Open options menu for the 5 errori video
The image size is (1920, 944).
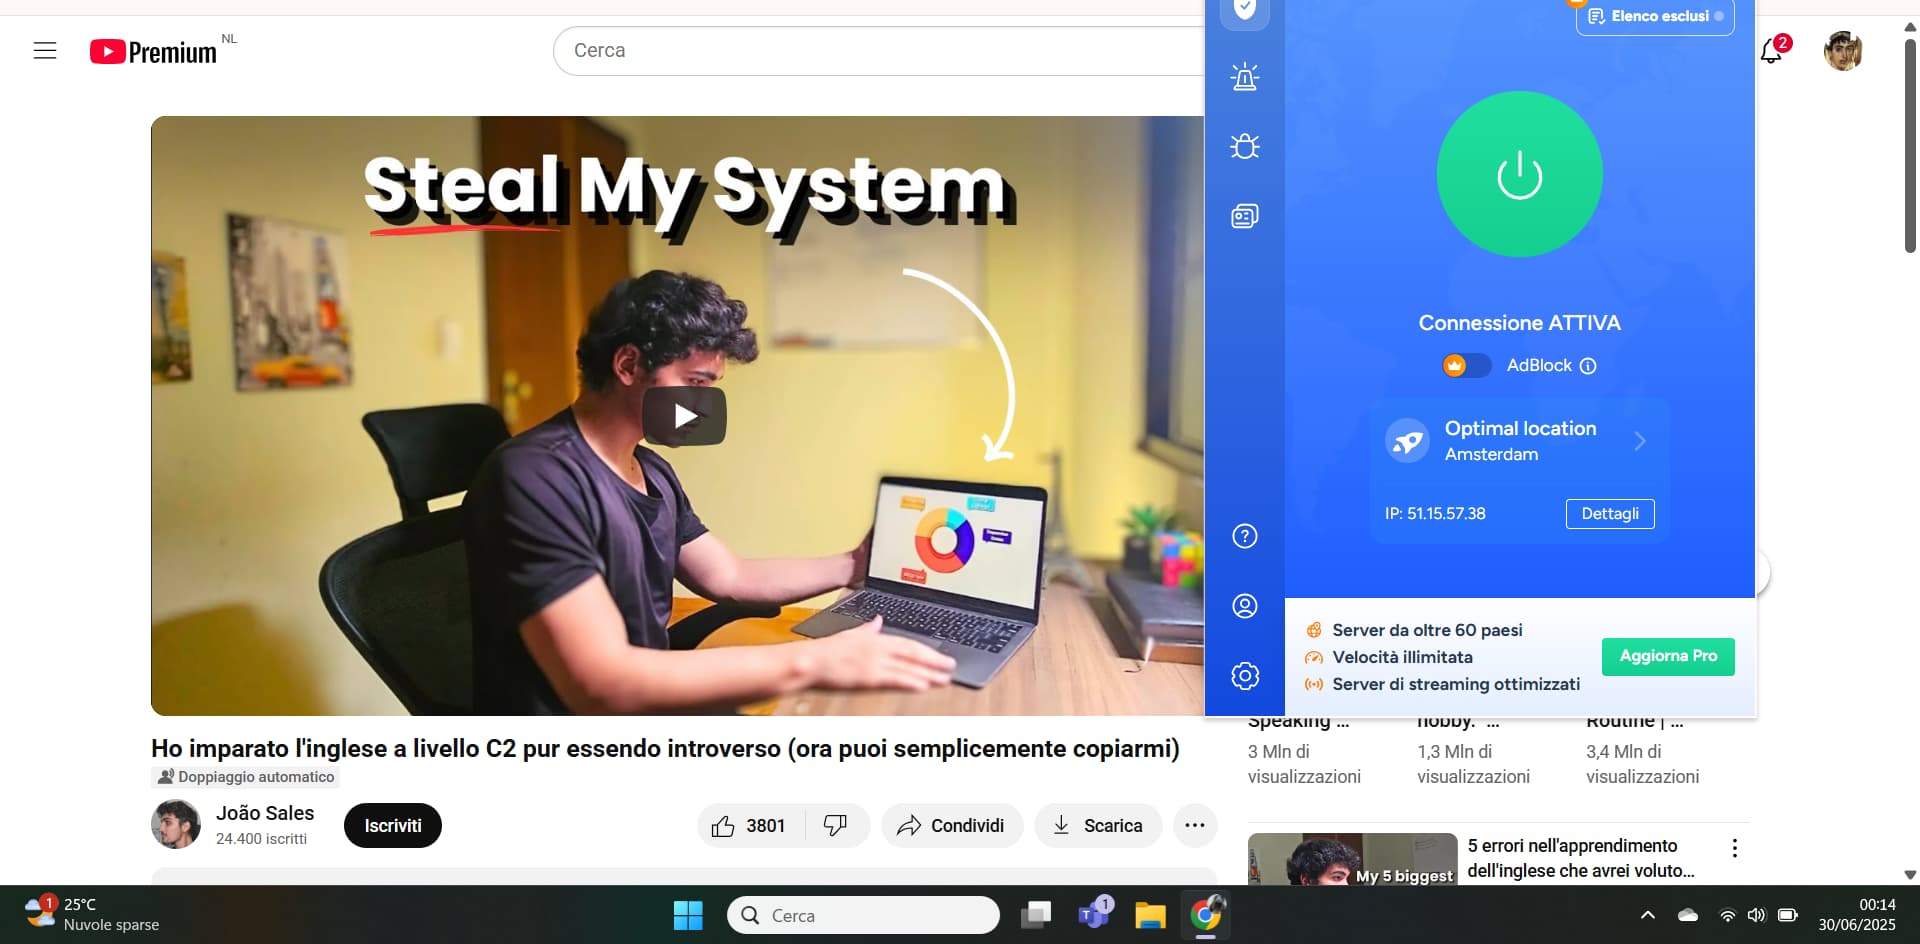1734,848
